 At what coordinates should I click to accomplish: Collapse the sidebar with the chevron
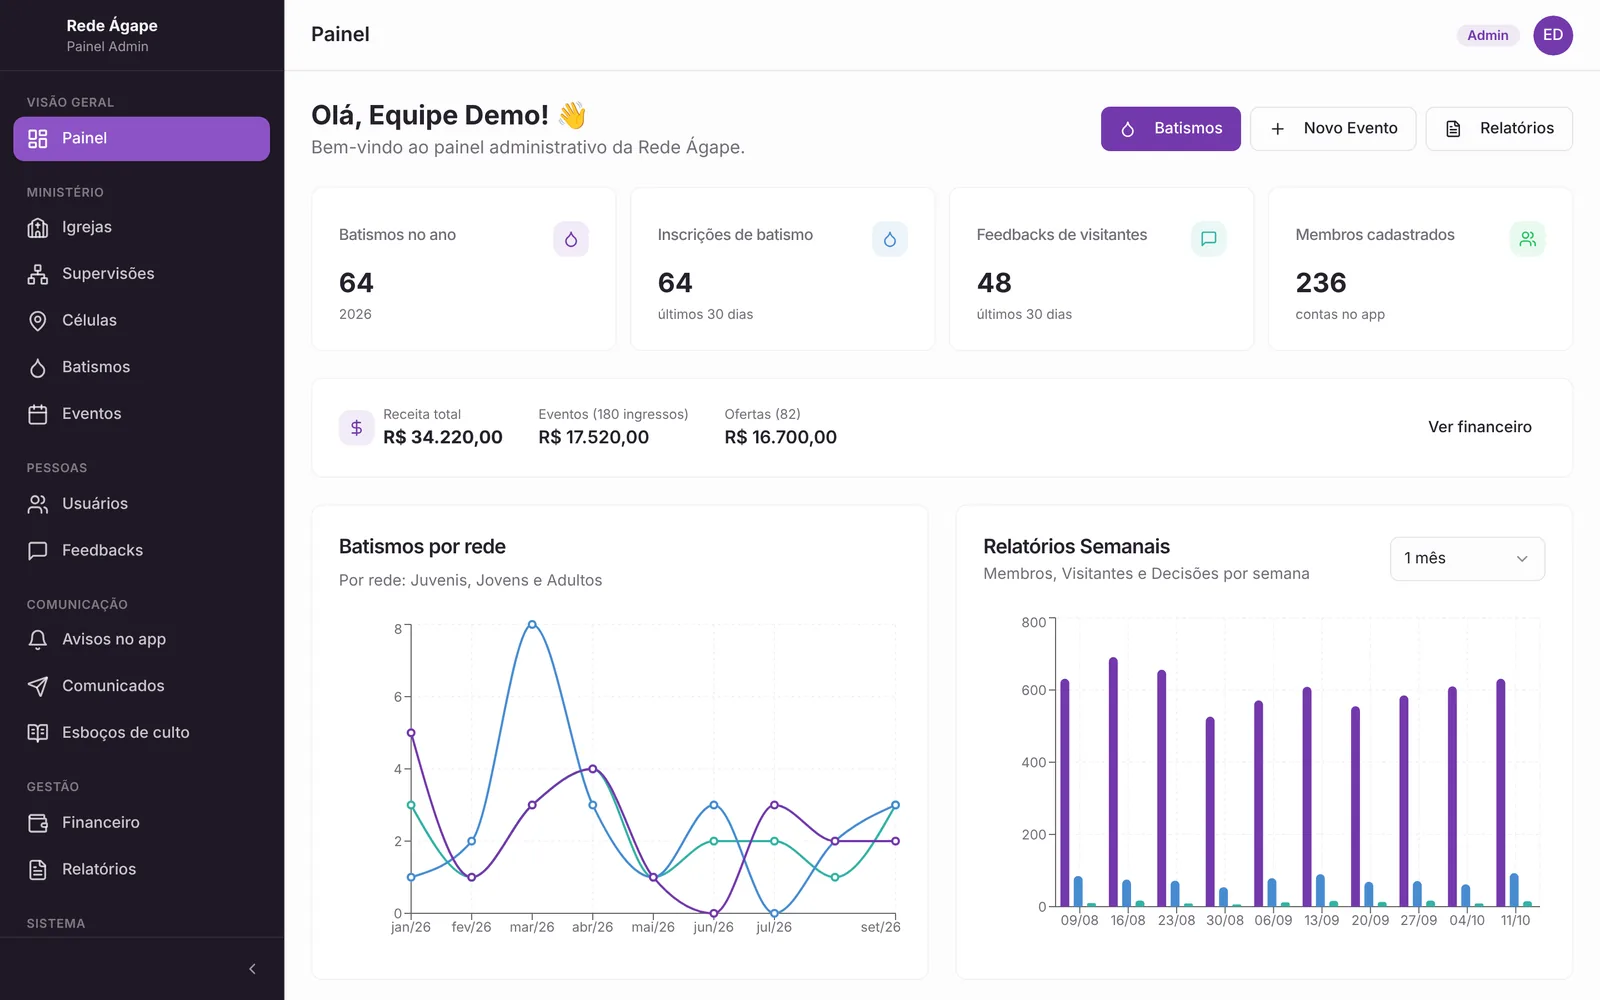click(252, 969)
